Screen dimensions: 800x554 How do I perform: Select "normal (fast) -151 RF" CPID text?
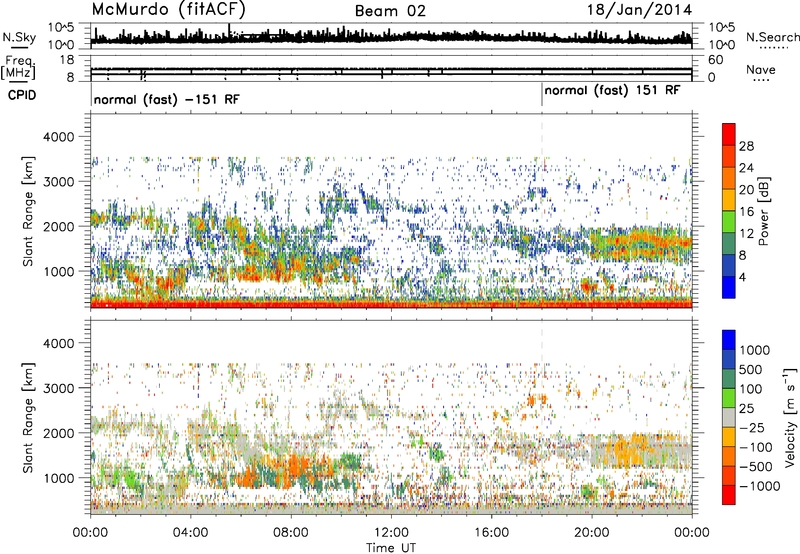coord(166,99)
